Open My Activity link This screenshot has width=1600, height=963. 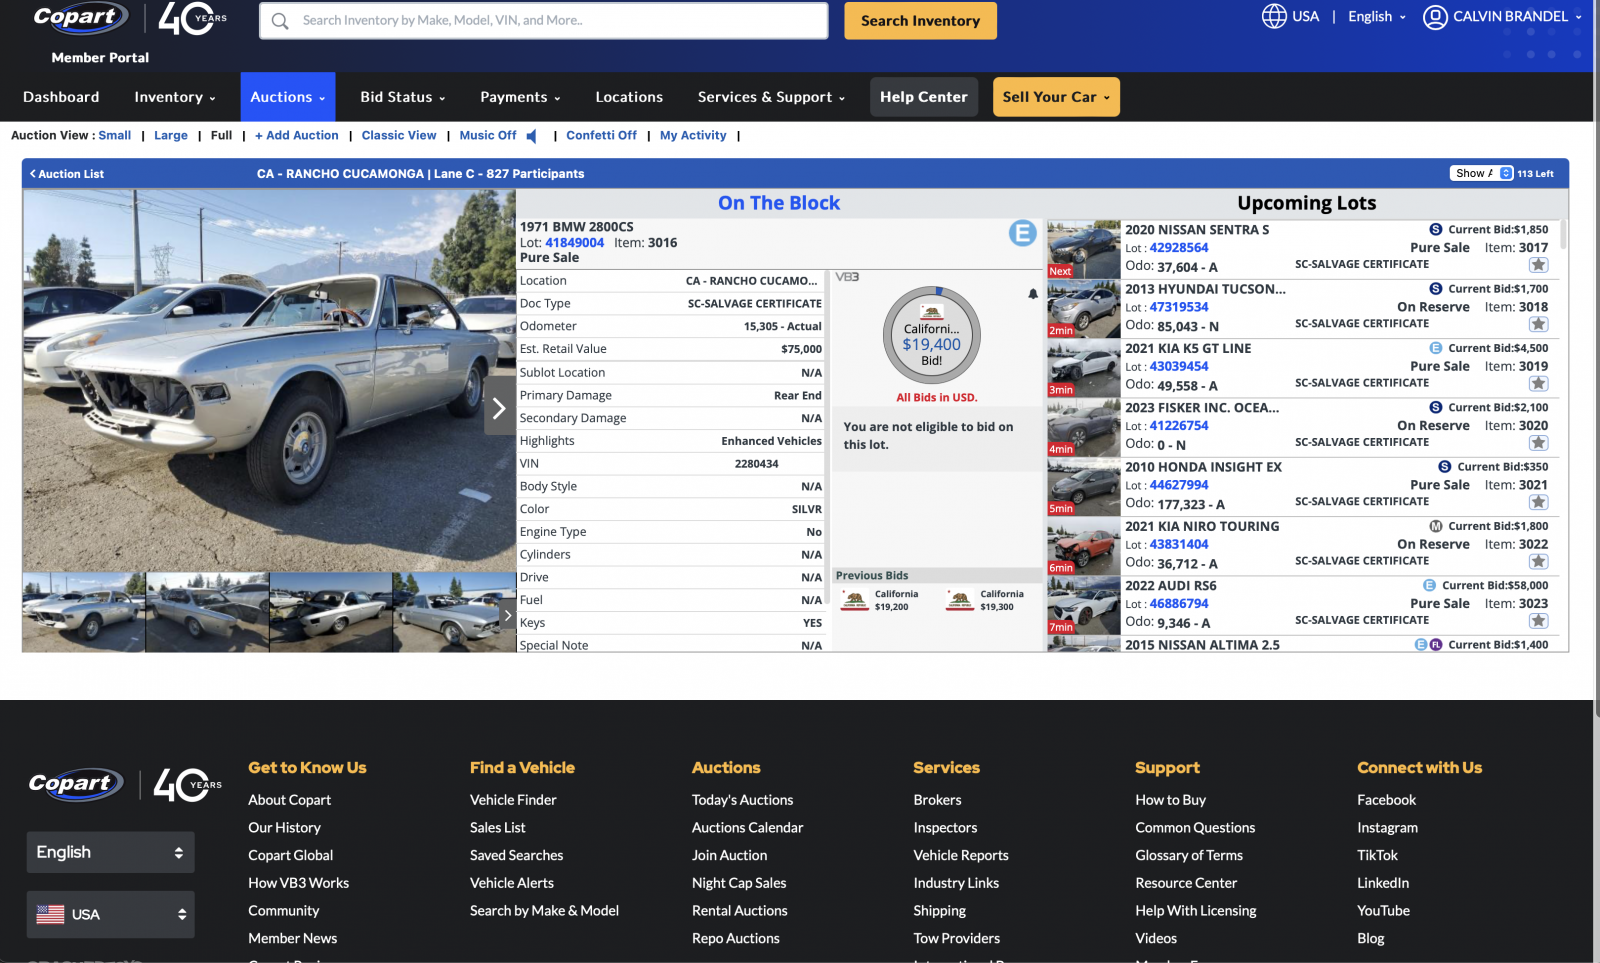[693, 136]
